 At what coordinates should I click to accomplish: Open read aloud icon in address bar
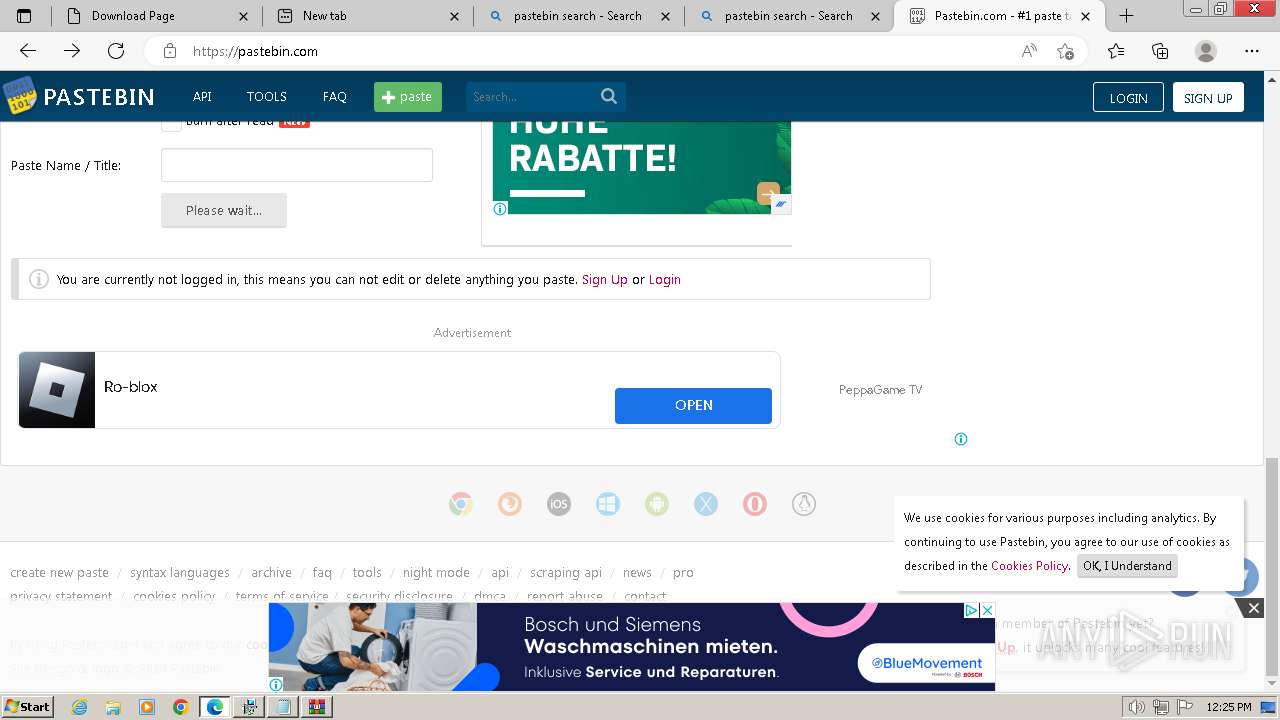(1029, 51)
